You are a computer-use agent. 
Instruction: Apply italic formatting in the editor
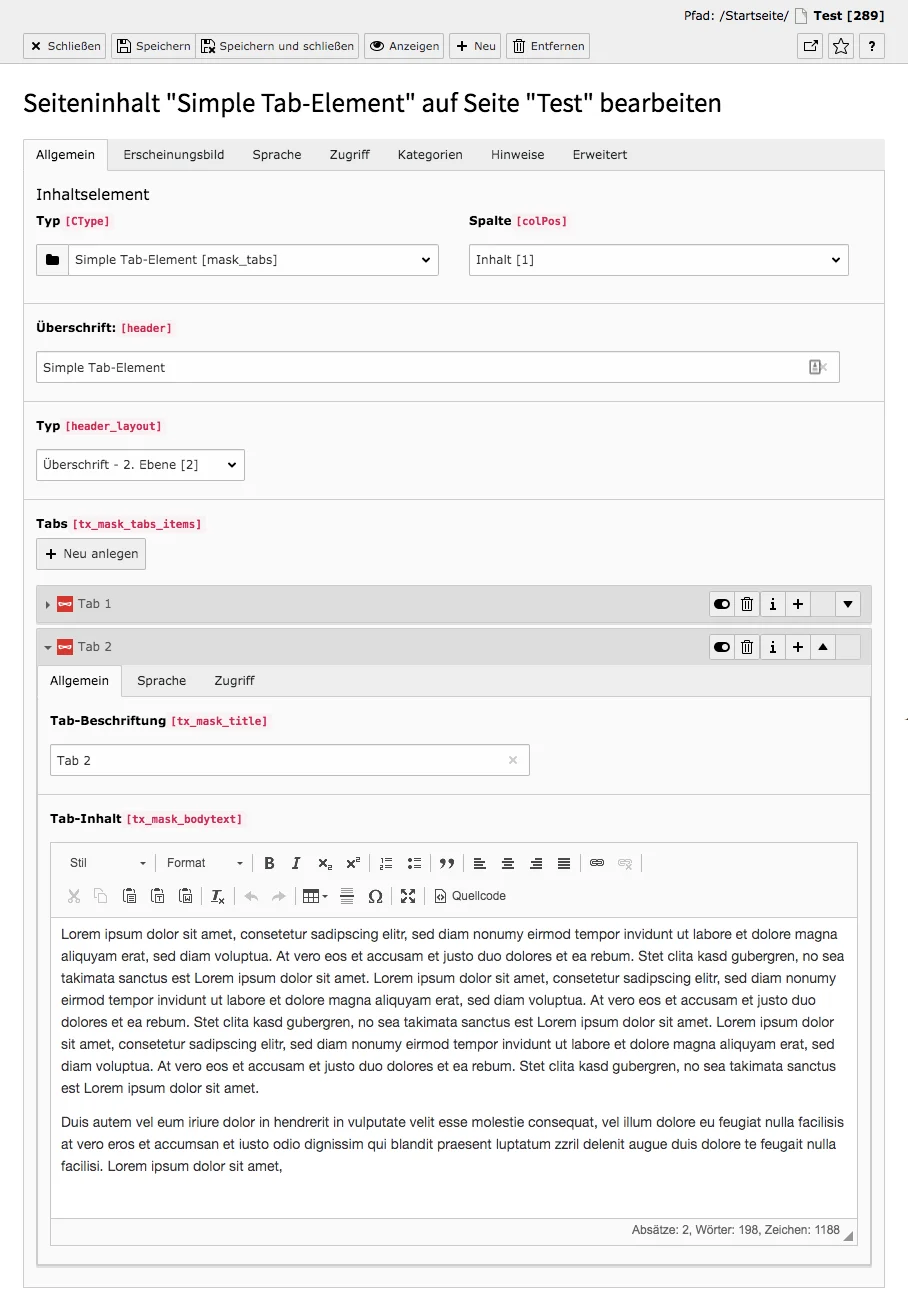pos(296,862)
